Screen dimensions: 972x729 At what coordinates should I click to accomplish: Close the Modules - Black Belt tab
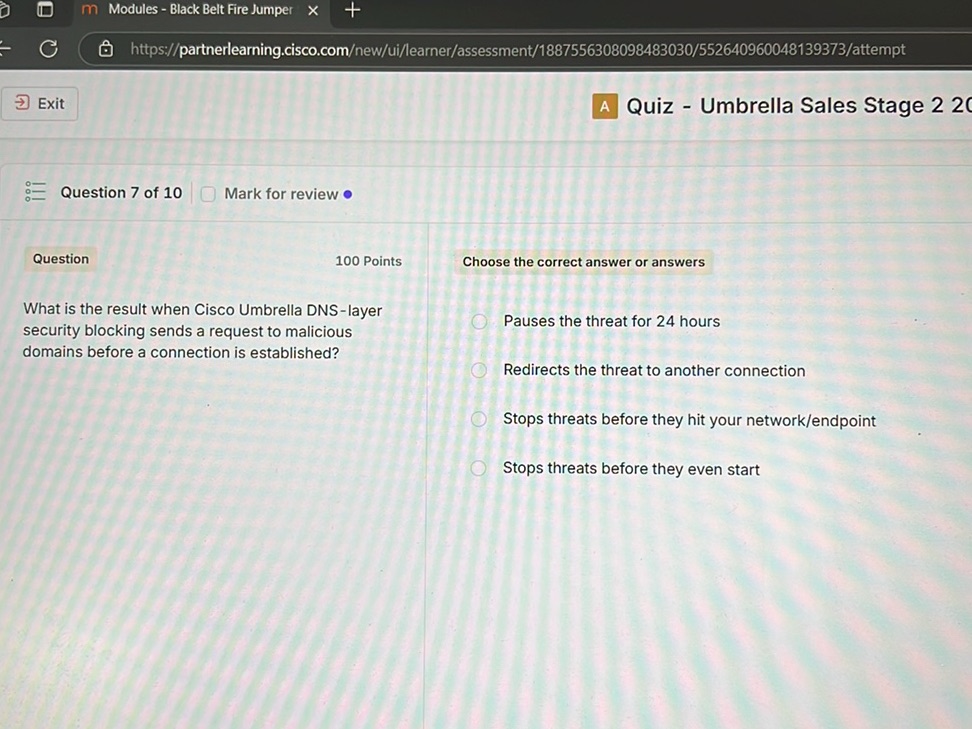312,10
